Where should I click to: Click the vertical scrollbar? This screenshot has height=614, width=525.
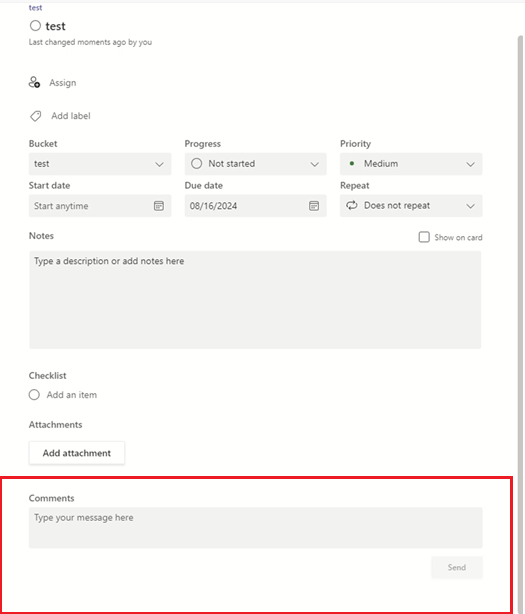[520, 324]
